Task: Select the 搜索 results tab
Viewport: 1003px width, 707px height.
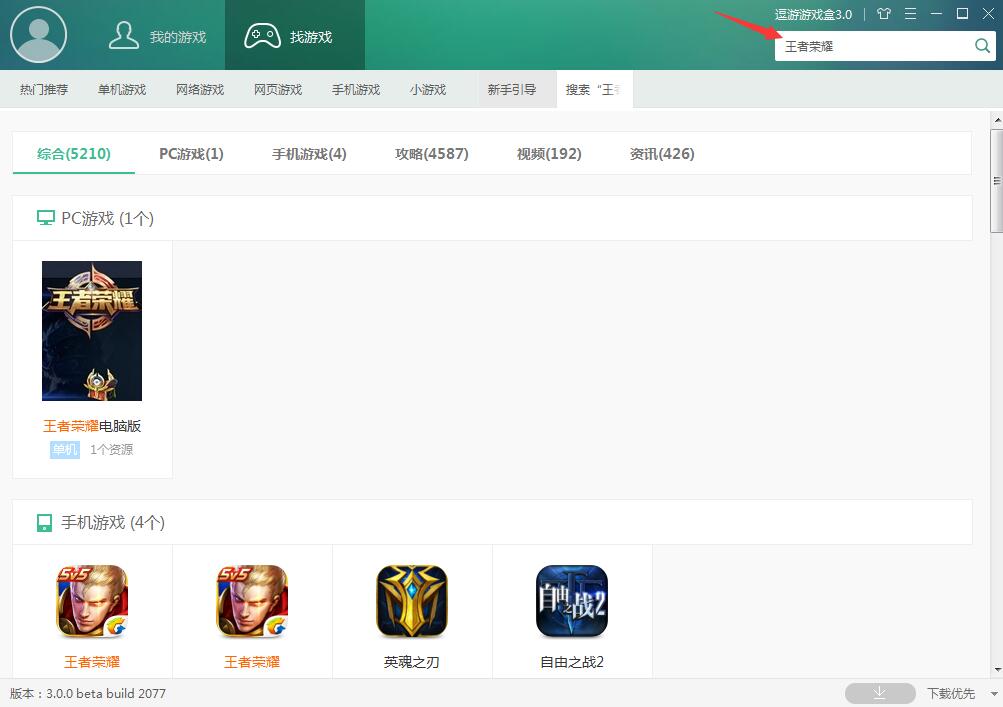Action: [x=594, y=90]
